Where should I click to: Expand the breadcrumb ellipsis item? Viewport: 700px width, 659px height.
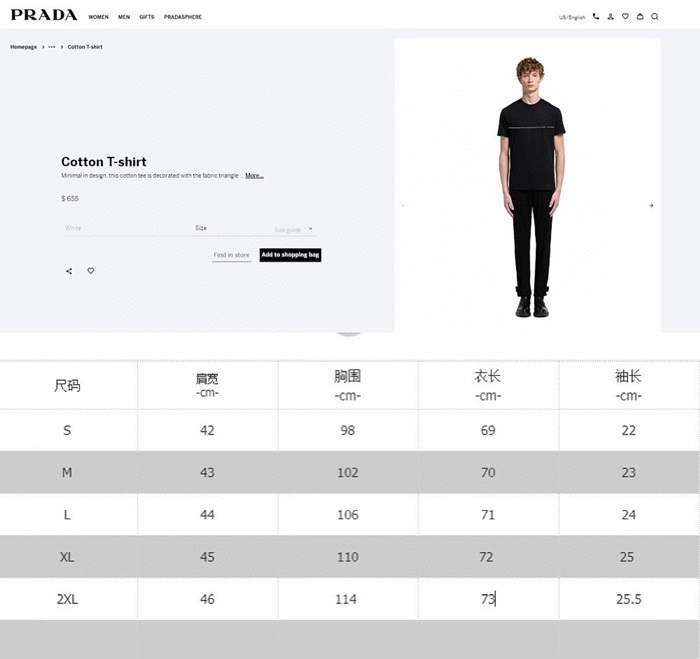click(52, 47)
